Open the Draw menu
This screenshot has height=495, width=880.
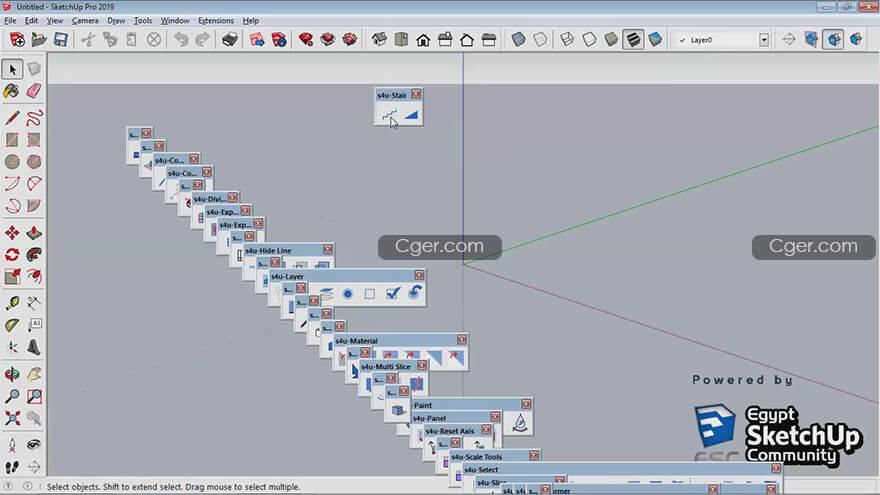tap(116, 20)
